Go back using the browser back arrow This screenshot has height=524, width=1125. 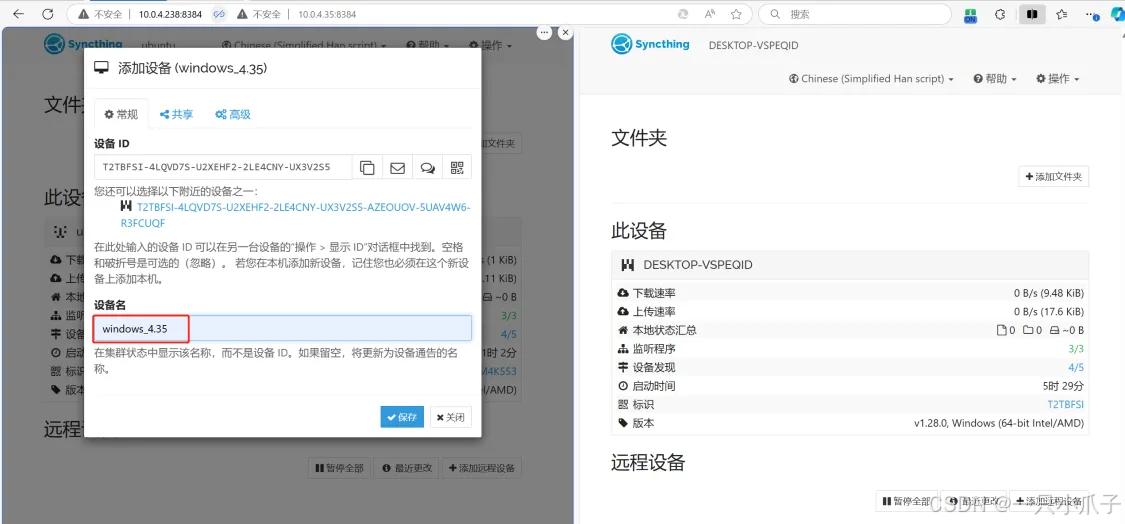[x=19, y=14]
